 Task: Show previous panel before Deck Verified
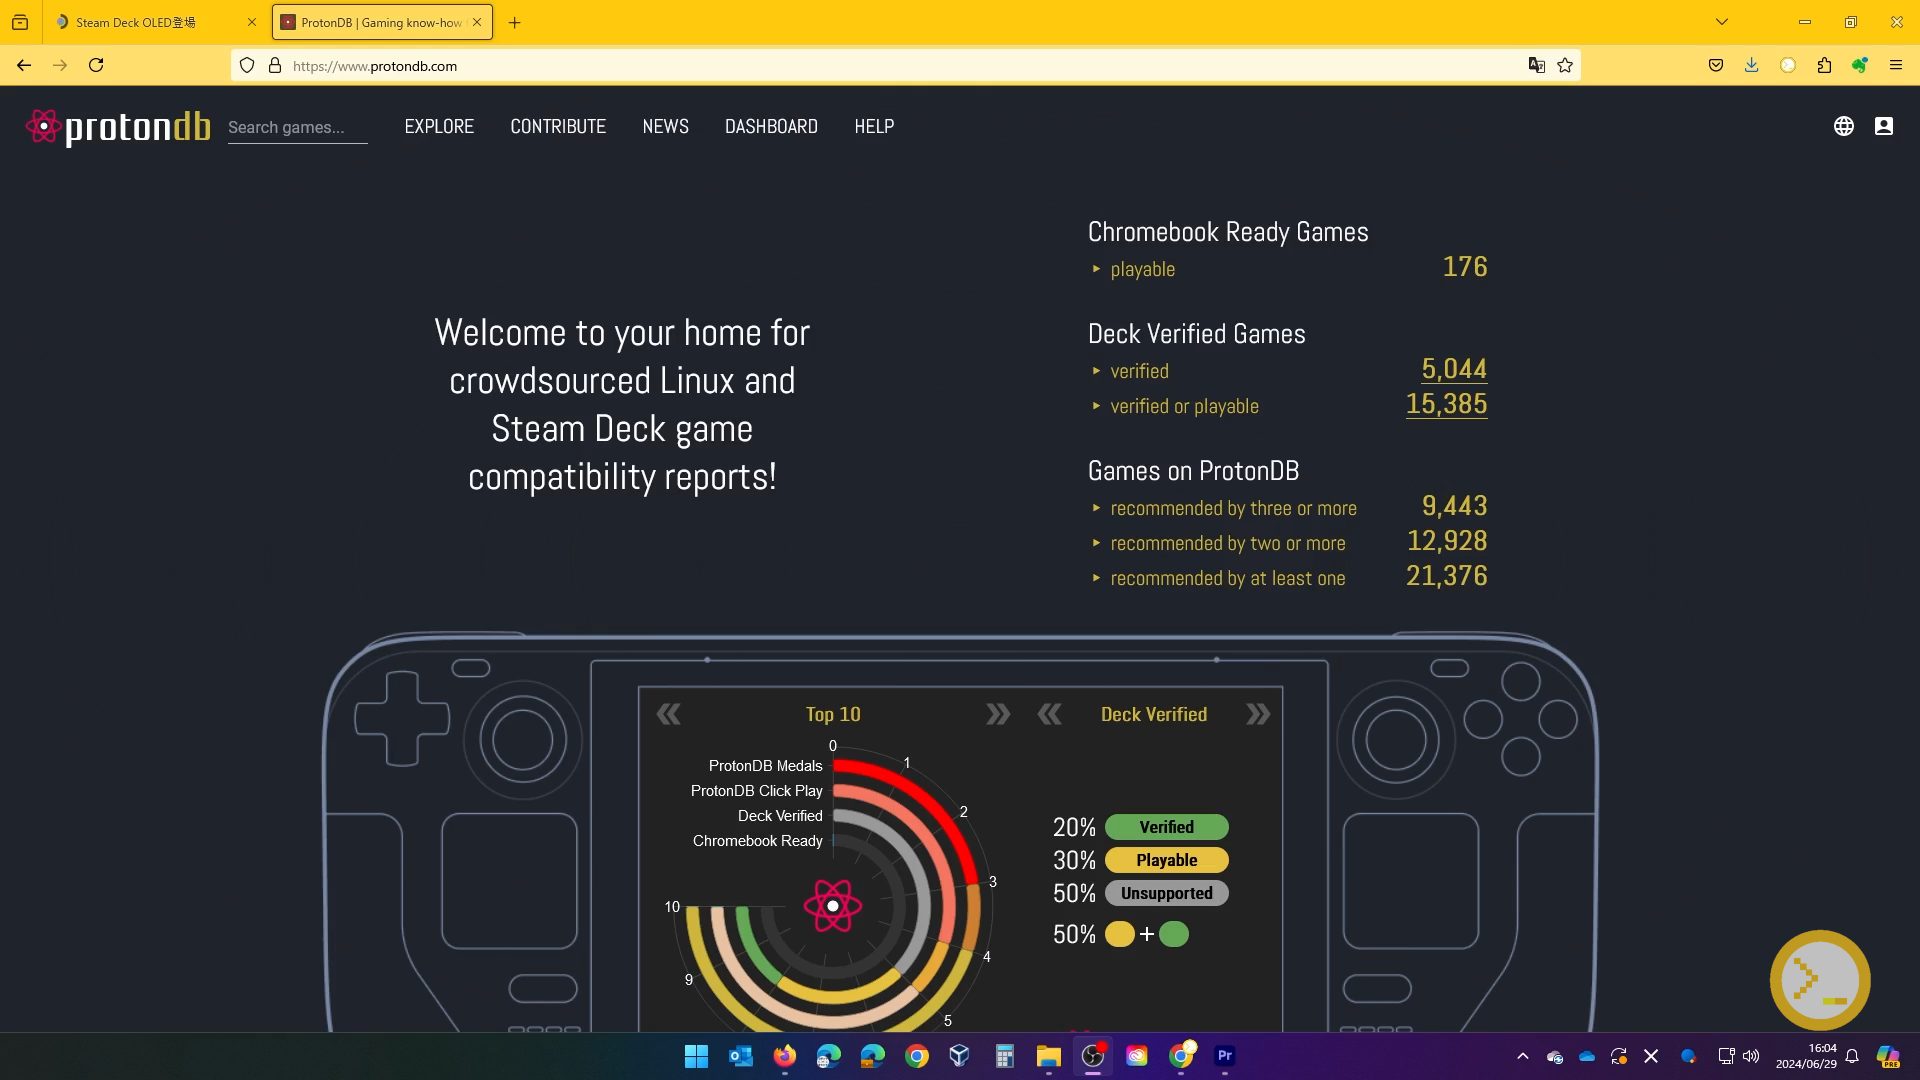(1049, 714)
